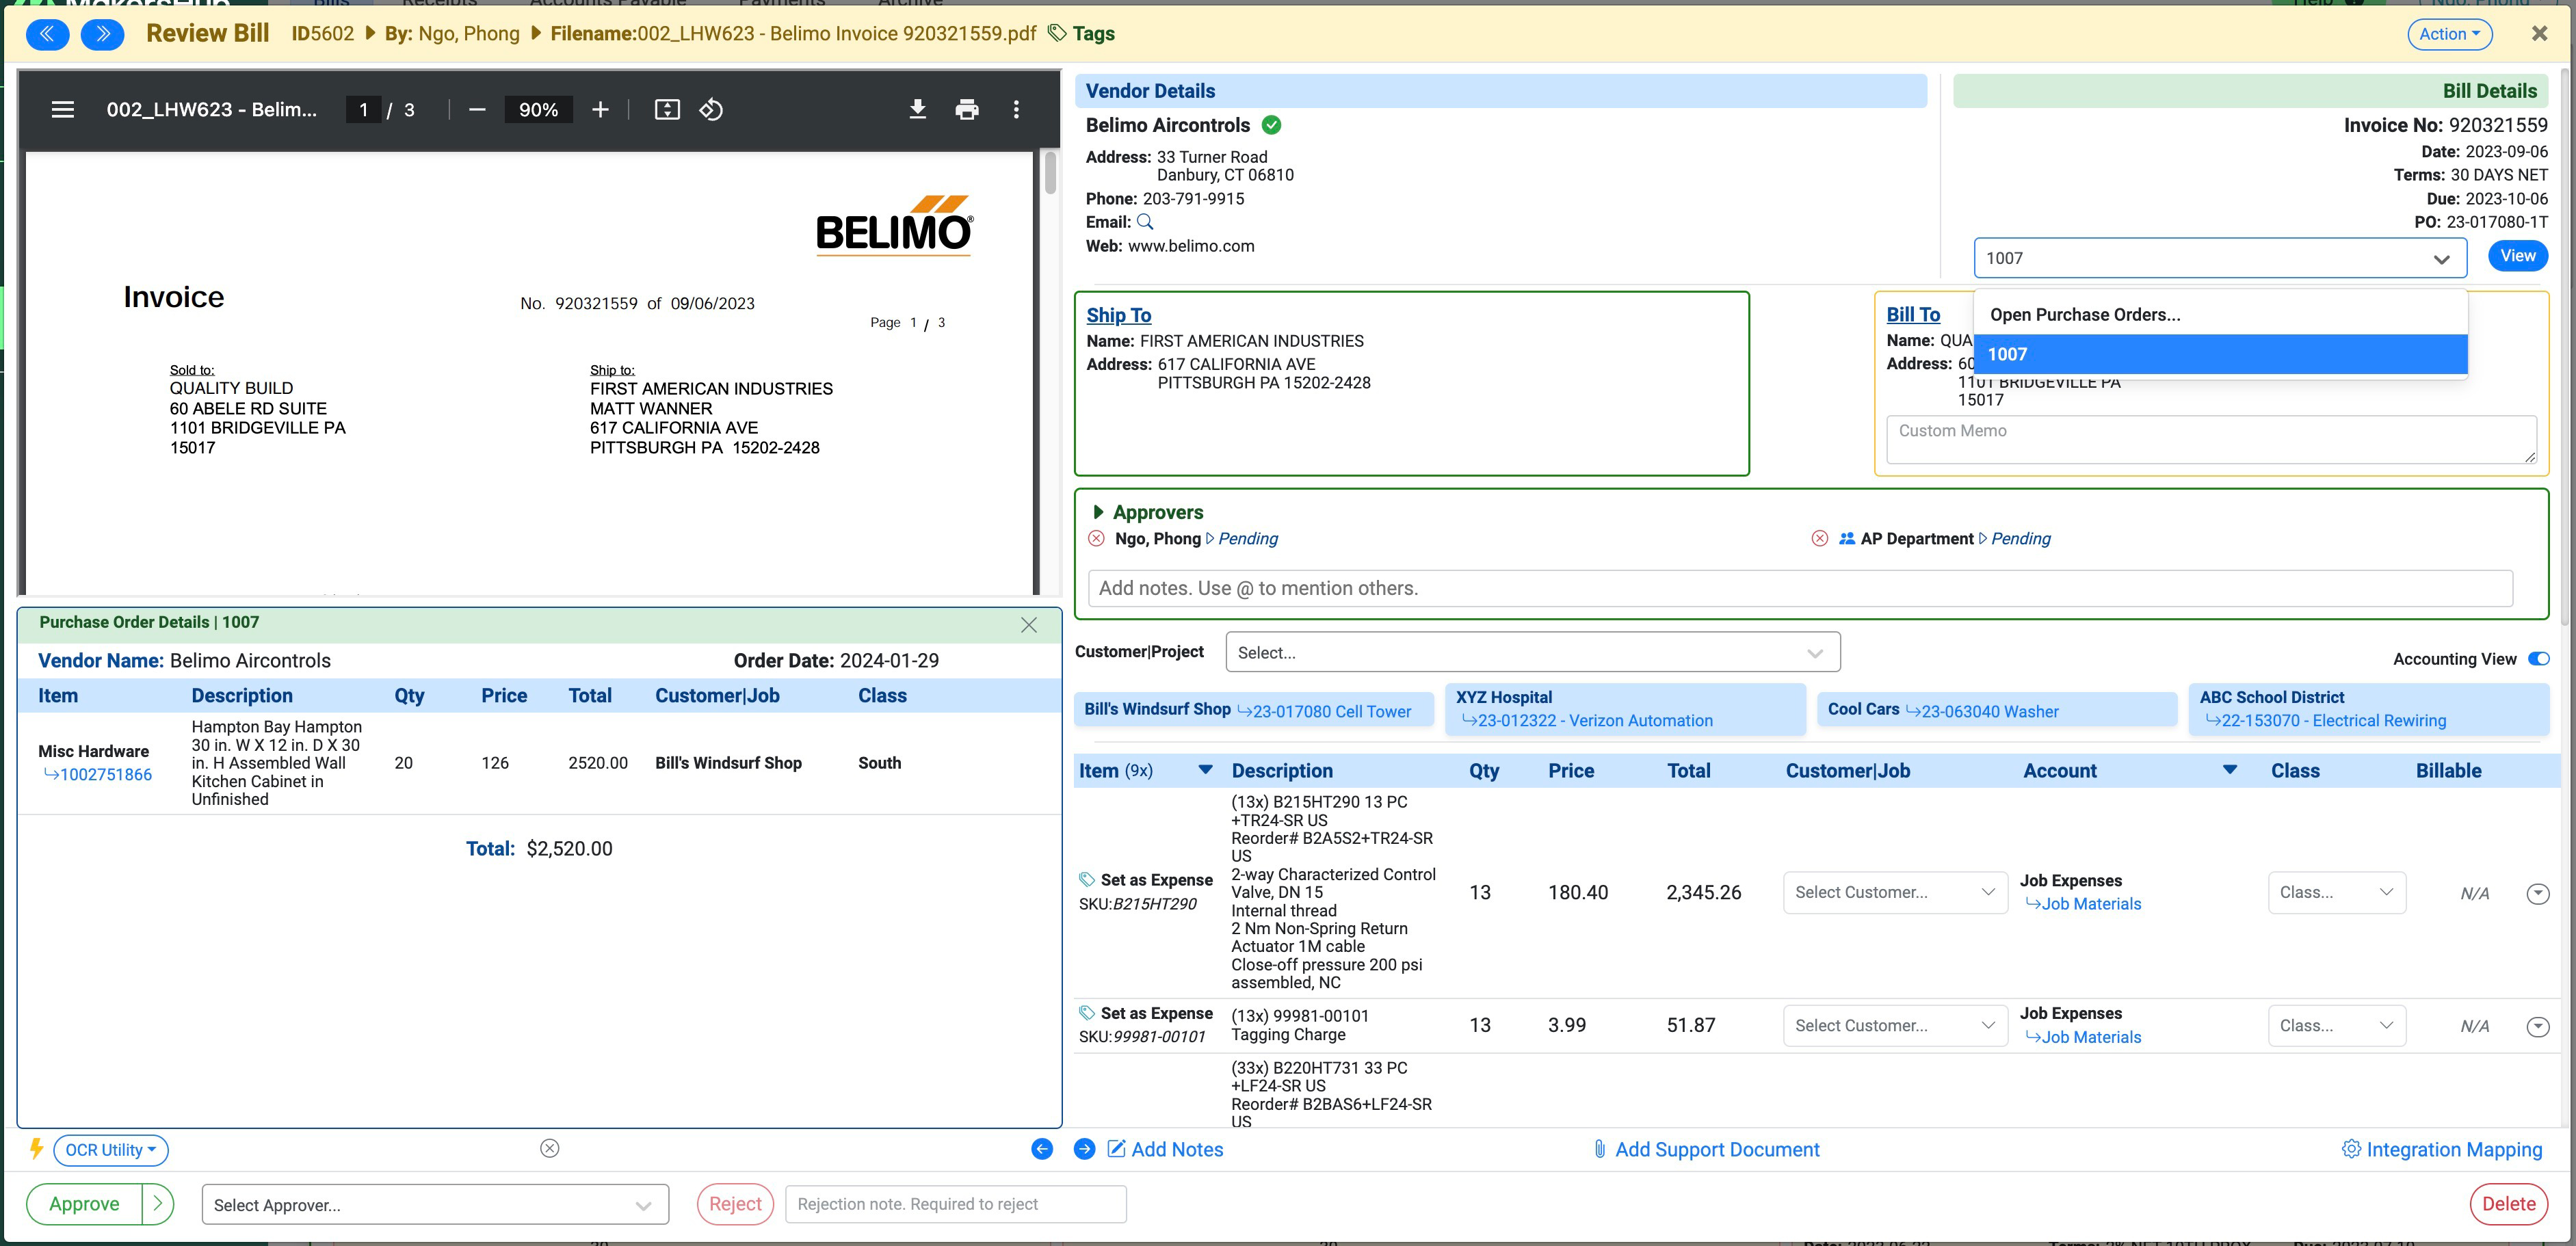
Task: Open row options for B215HT290 line
Action: (2538, 893)
